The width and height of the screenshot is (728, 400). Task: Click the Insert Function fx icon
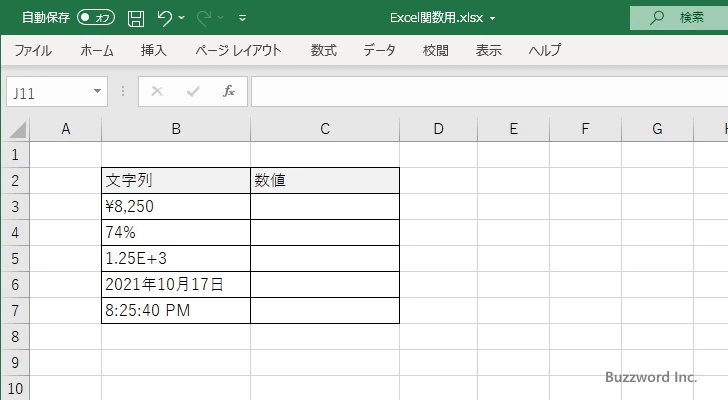229,91
